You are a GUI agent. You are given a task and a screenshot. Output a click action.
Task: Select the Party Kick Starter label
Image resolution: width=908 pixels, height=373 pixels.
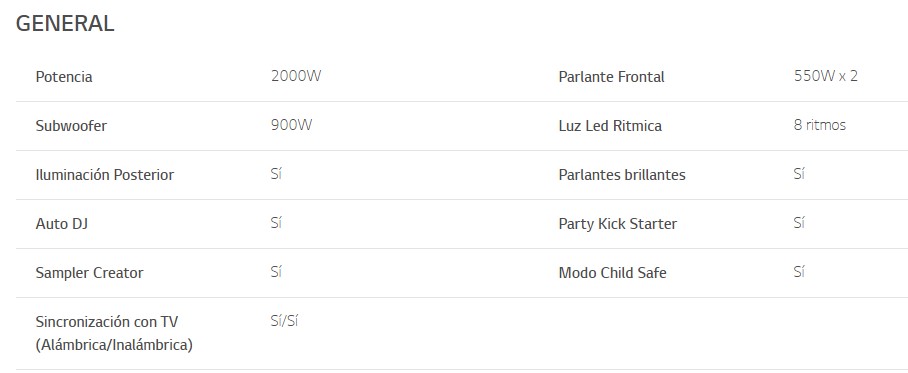pyautogui.click(x=617, y=224)
